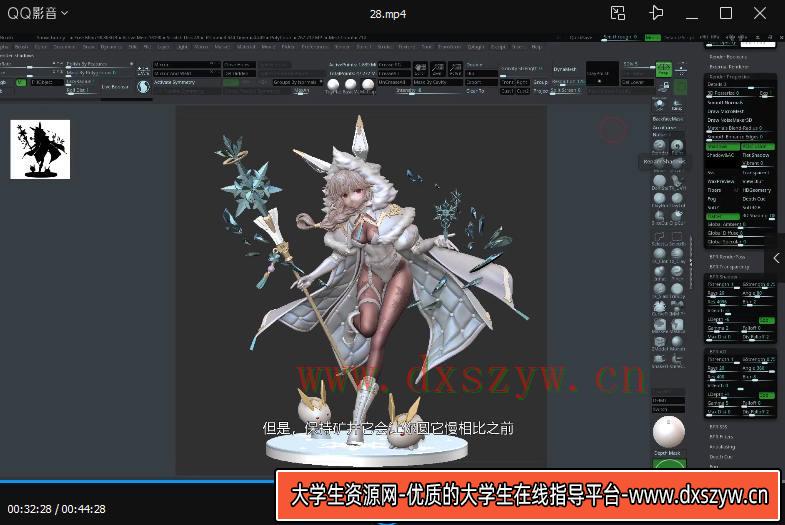Open the Light menu
The height and width of the screenshot is (525, 785).
point(182,47)
